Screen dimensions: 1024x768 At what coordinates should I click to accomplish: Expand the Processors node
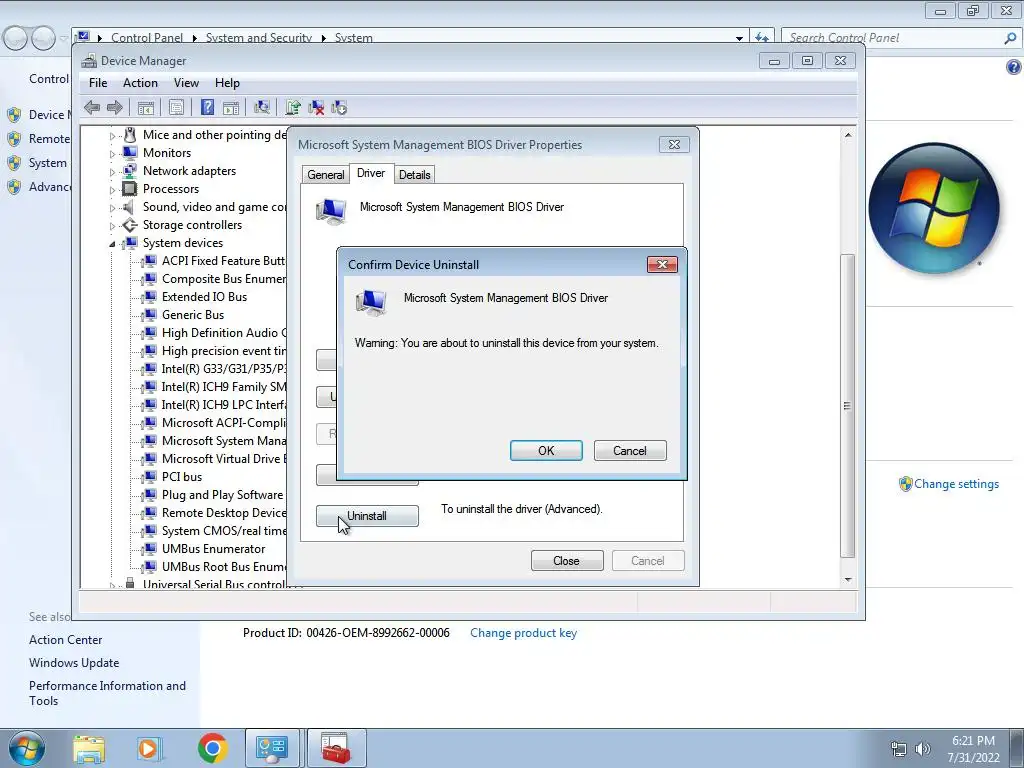tap(112, 190)
